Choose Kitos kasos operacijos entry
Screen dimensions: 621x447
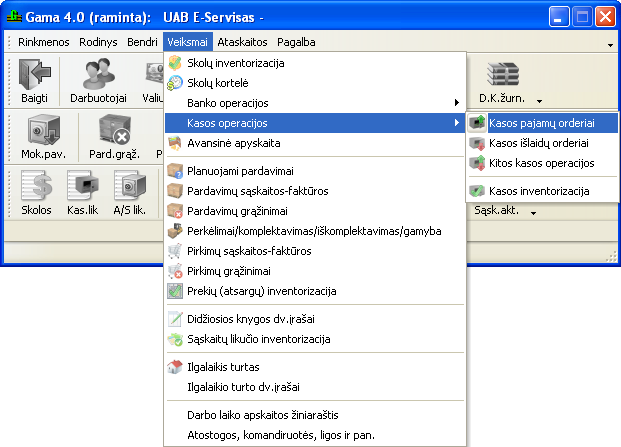click(542, 163)
